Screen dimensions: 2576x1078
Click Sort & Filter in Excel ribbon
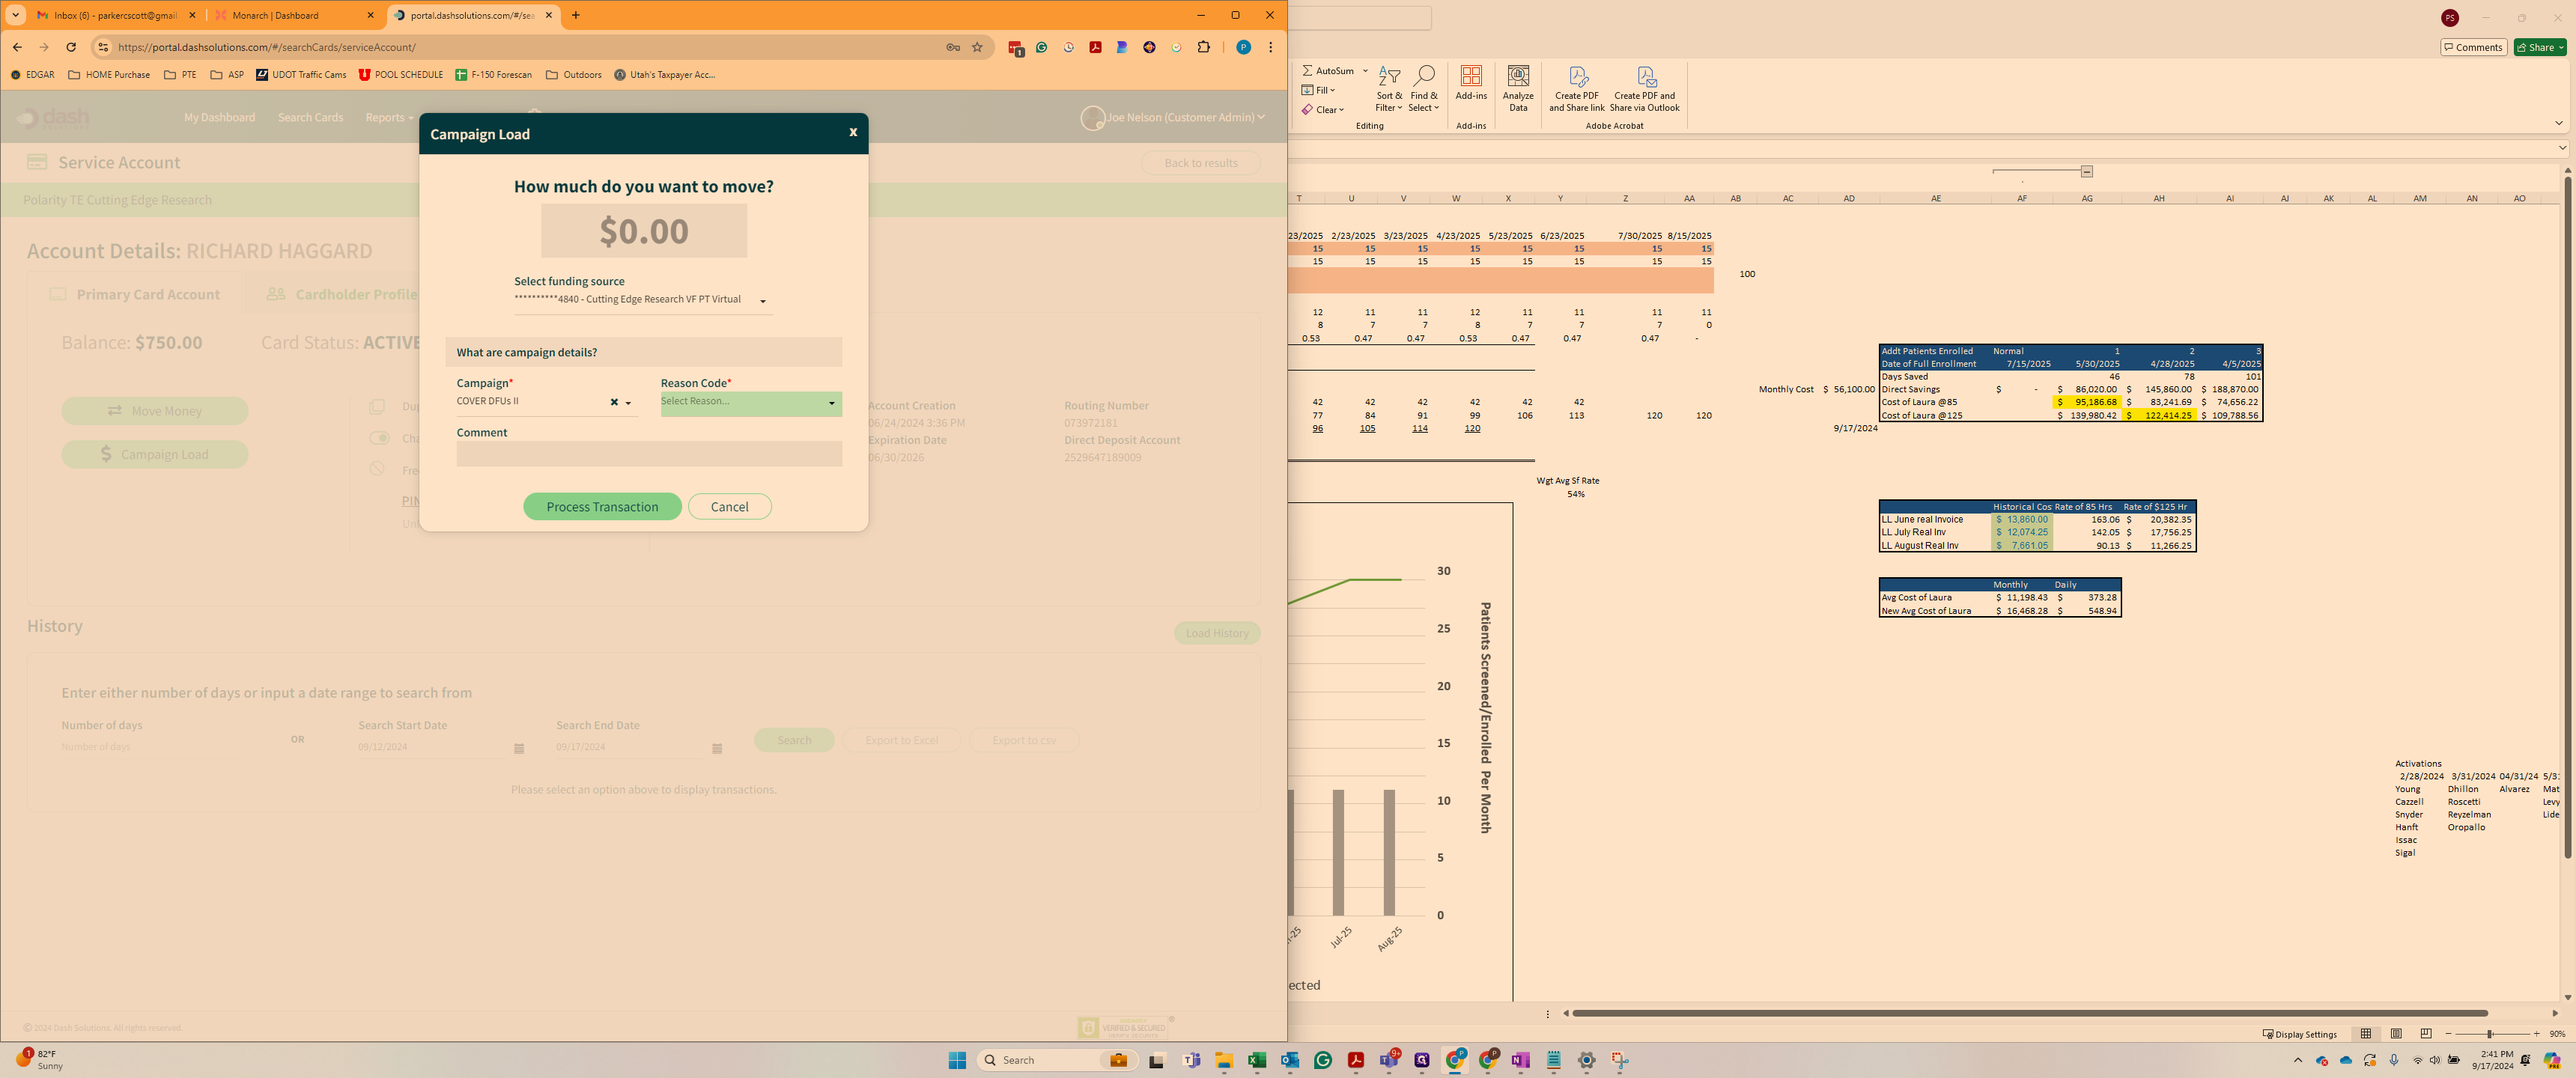pos(1389,89)
